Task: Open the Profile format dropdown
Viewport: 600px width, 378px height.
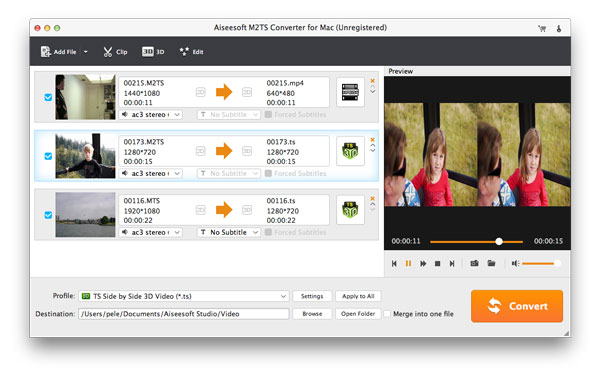Action: (x=184, y=296)
